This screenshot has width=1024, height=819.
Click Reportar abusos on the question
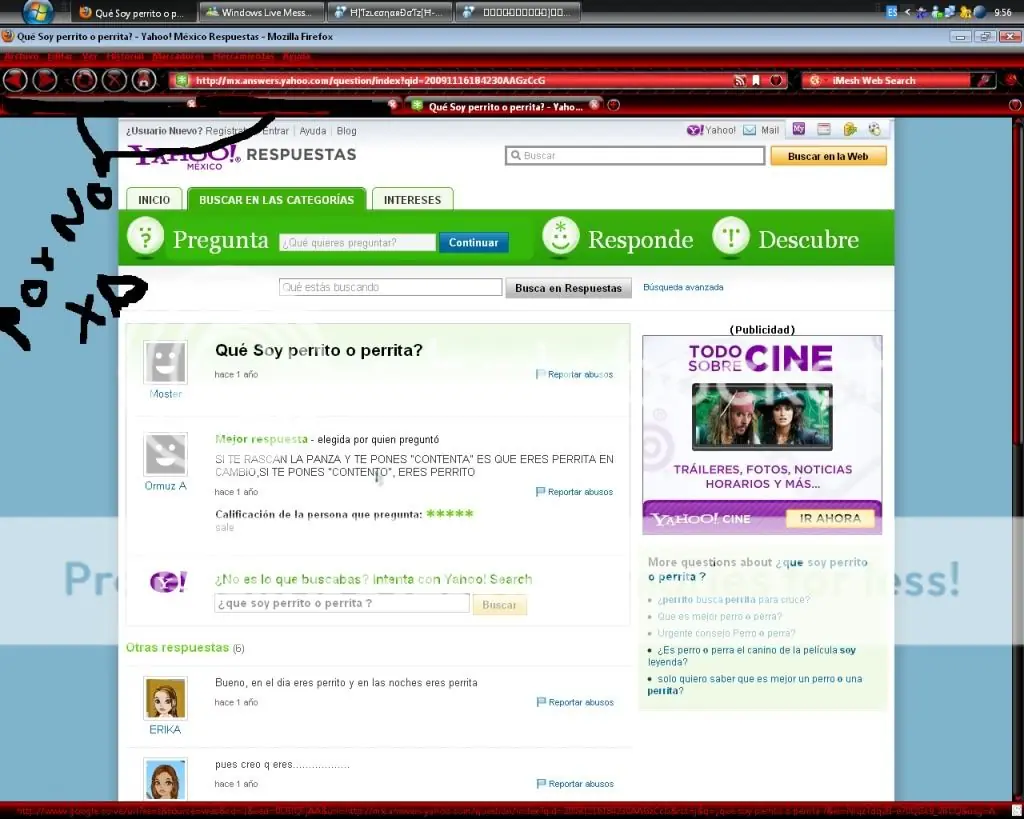(x=575, y=374)
